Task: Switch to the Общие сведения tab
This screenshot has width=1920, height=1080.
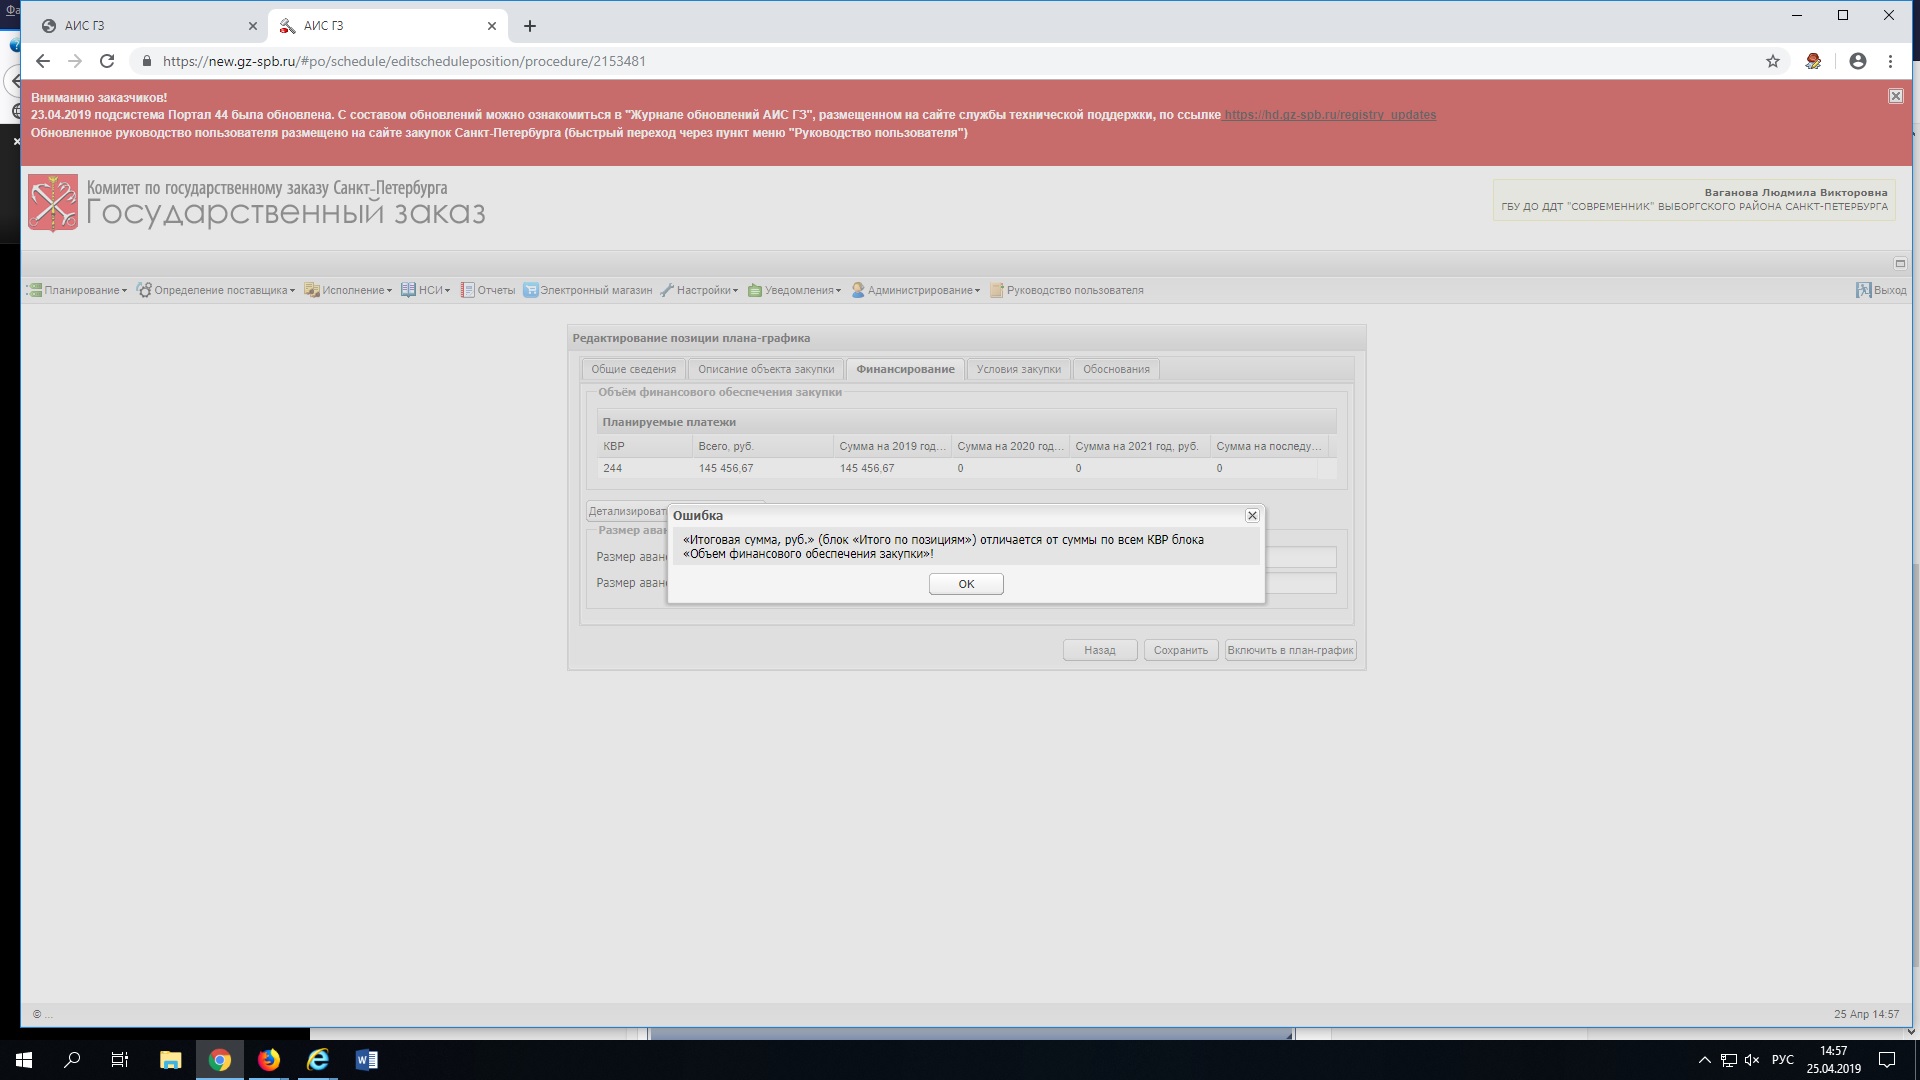Action: click(x=633, y=369)
